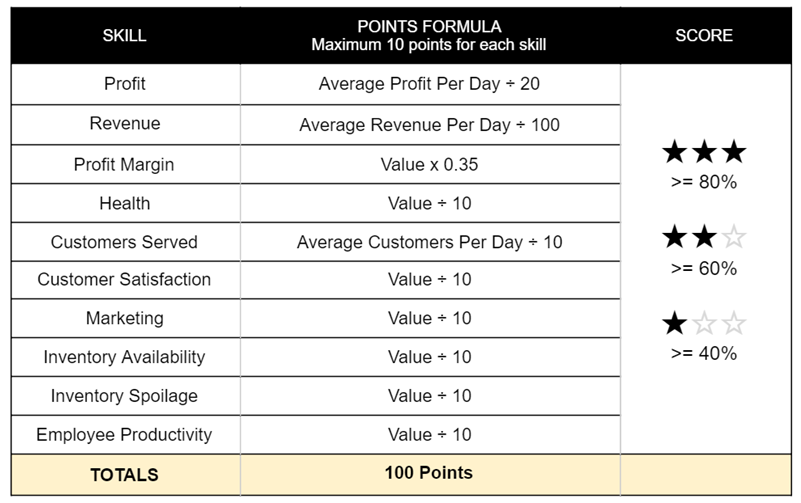The width and height of the screenshot is (801, 503).
Task: Click the >= 40% score label
Action: tap(704, 353)
